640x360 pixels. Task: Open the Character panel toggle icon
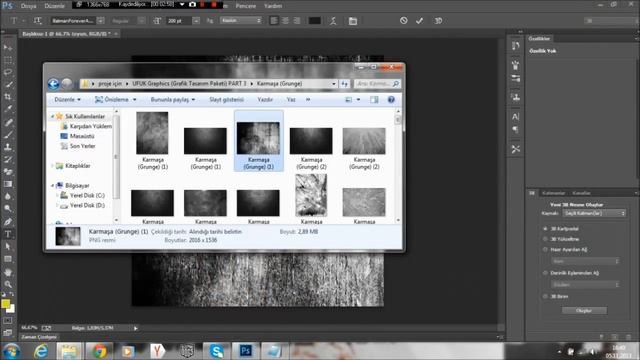(x=353, y=21)
